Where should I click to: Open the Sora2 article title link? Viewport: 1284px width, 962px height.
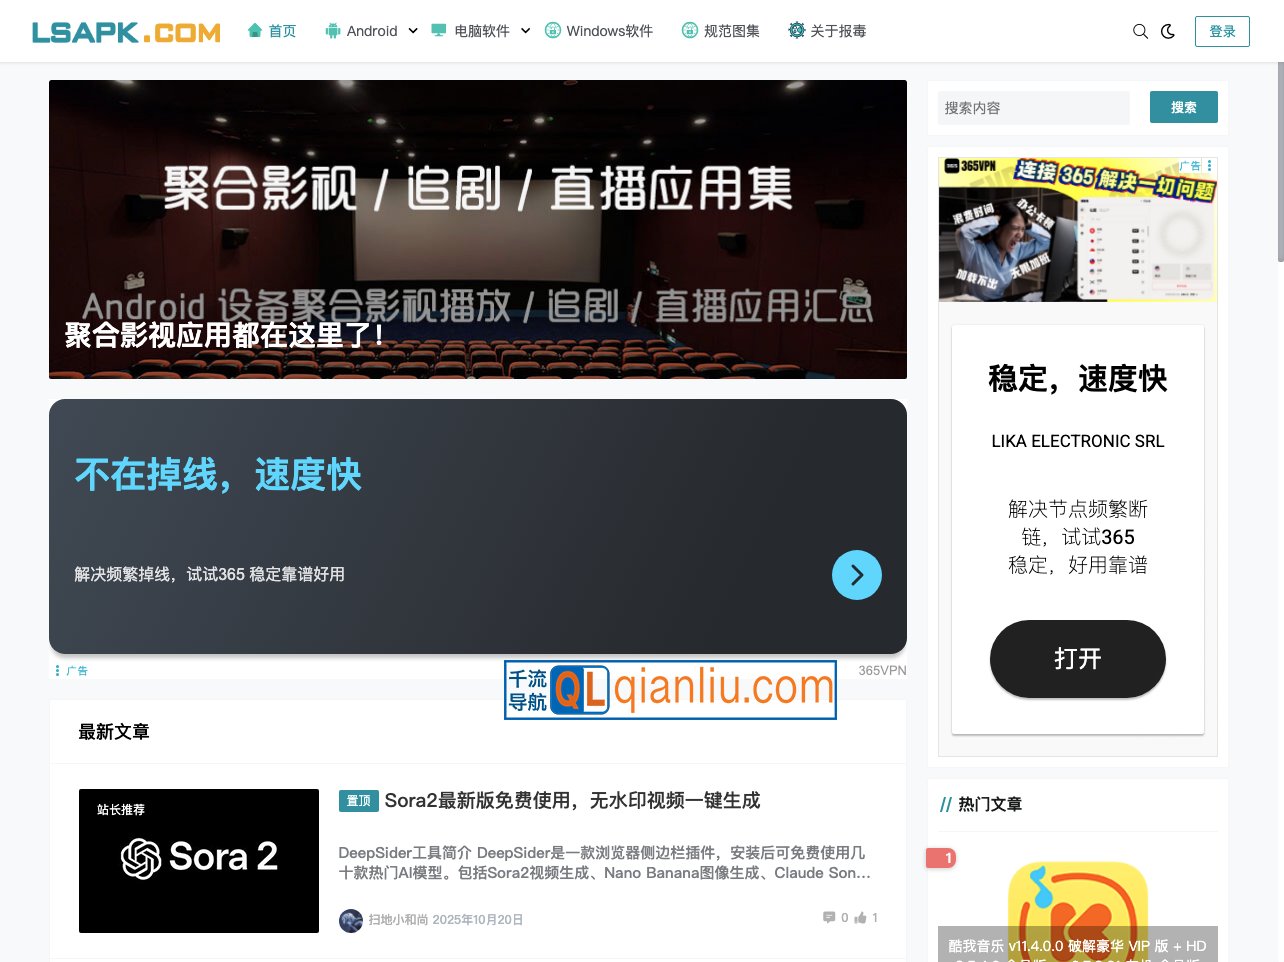click(x=572, y=800)
